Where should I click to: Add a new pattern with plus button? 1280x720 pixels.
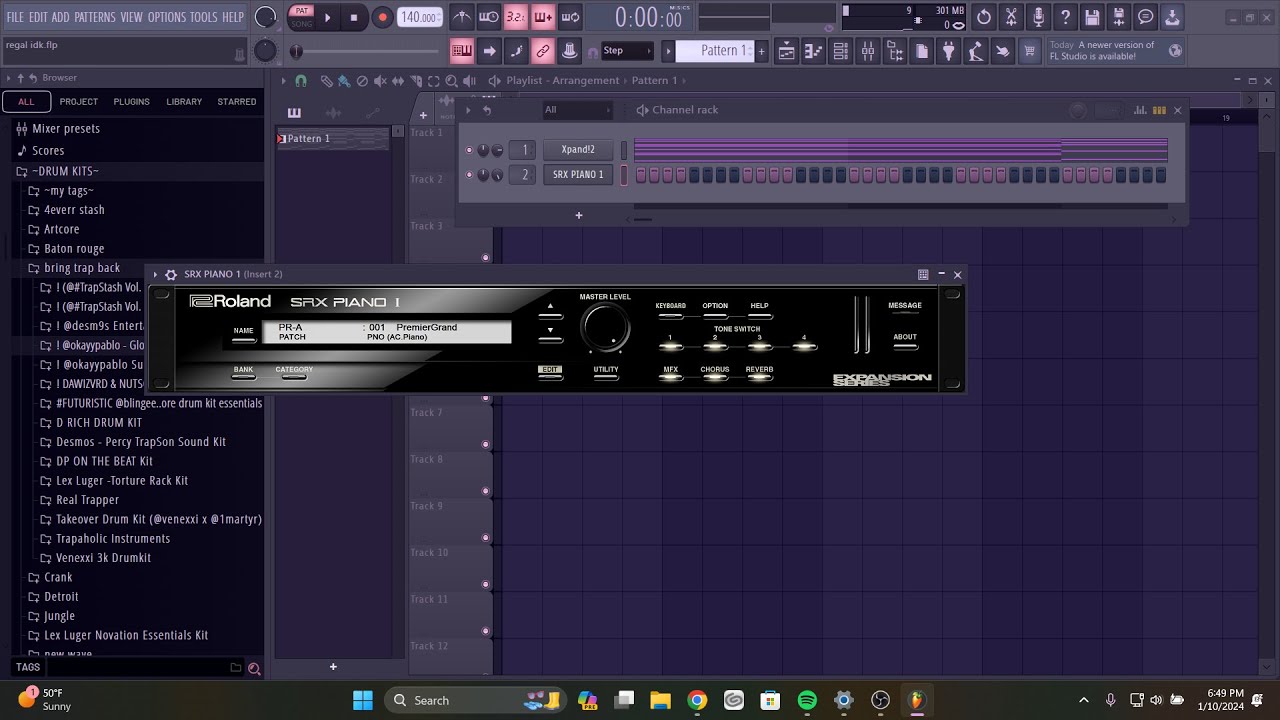[761, 51]
